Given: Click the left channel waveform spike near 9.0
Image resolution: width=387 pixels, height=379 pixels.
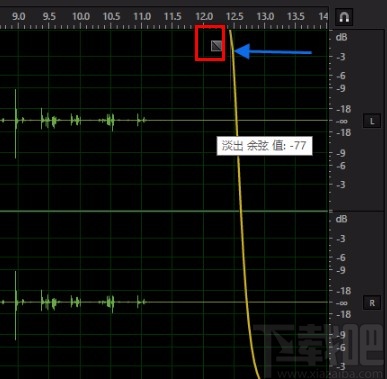Looking at the screenshot, I should [x=15, y=123].
